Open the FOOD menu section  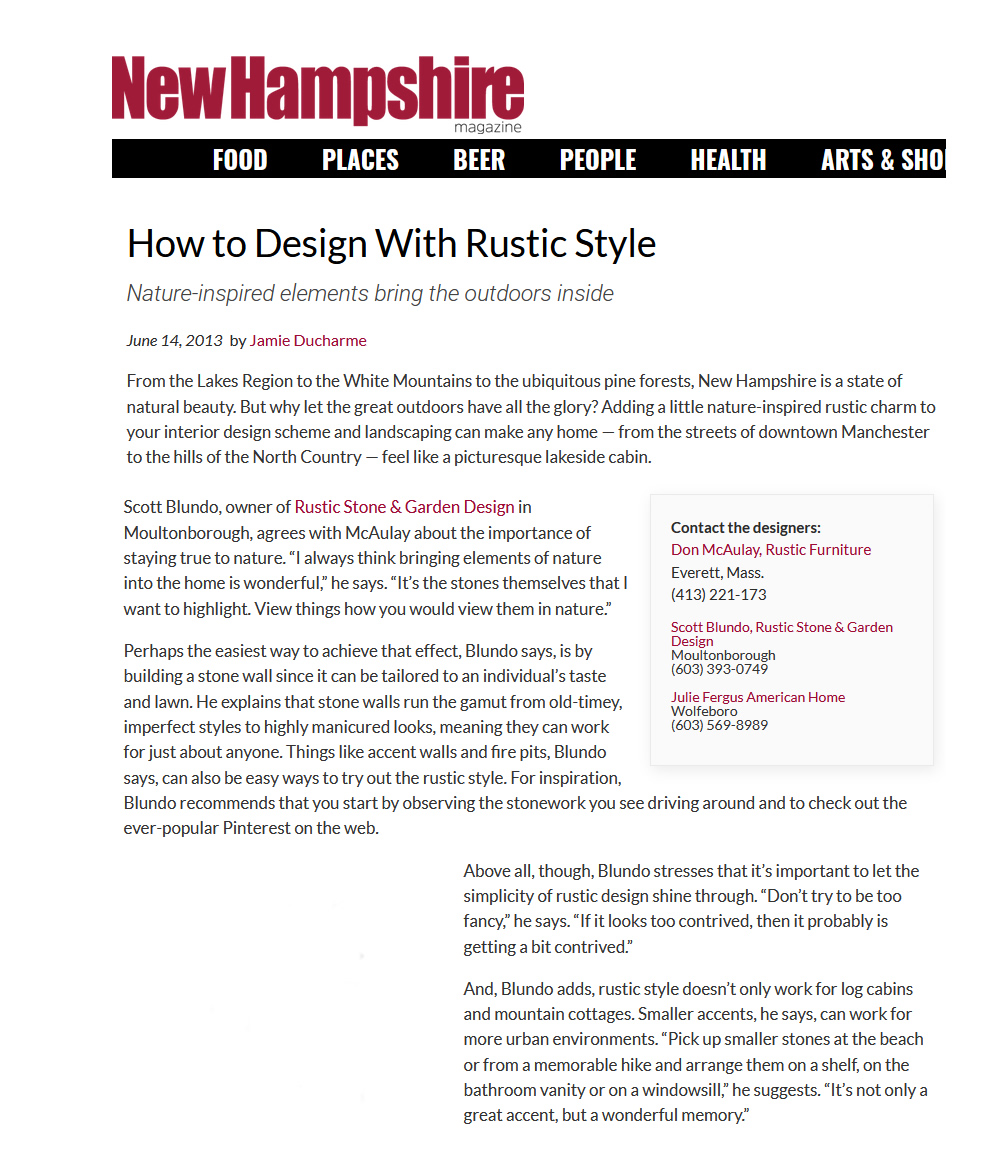(240, 160)
